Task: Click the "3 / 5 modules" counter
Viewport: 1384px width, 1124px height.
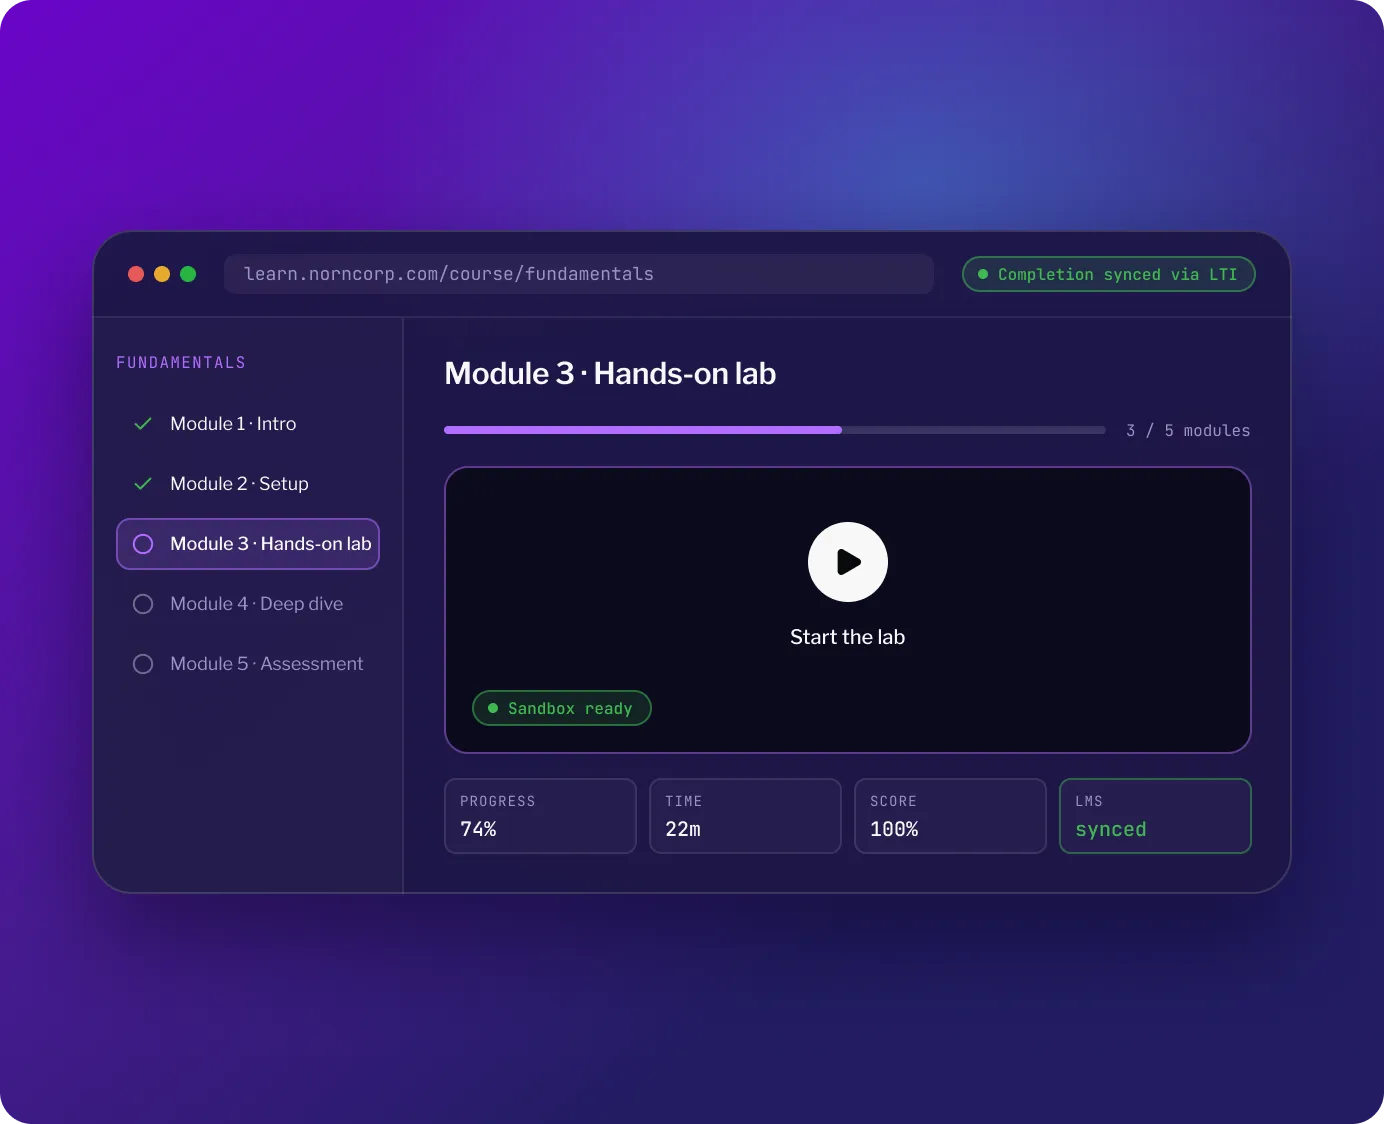Action: click(x=1188, y=431)
